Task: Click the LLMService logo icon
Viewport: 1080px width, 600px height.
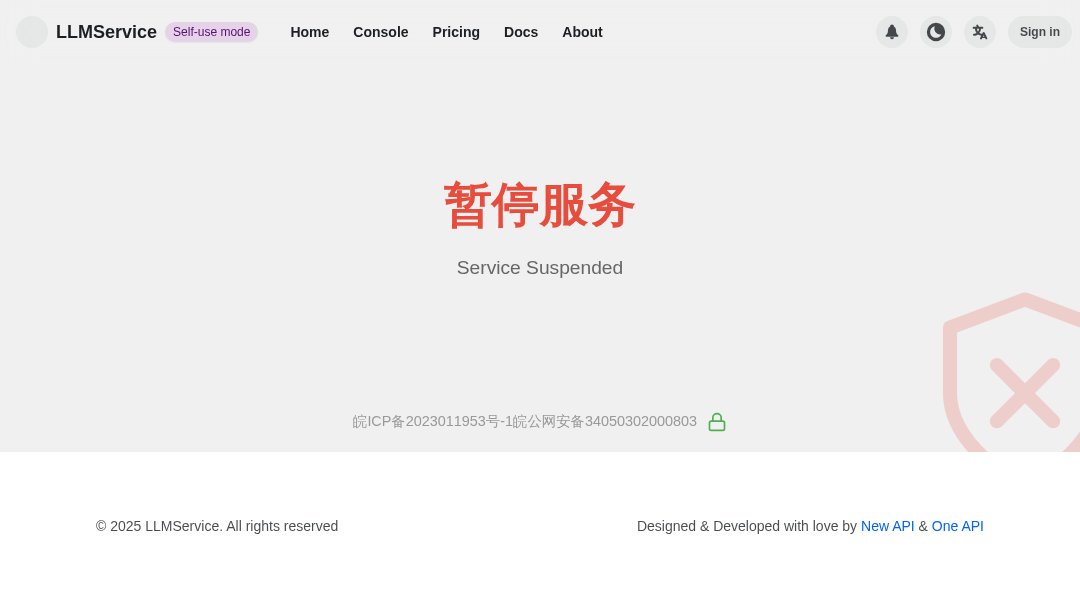Action: (32, 32)
